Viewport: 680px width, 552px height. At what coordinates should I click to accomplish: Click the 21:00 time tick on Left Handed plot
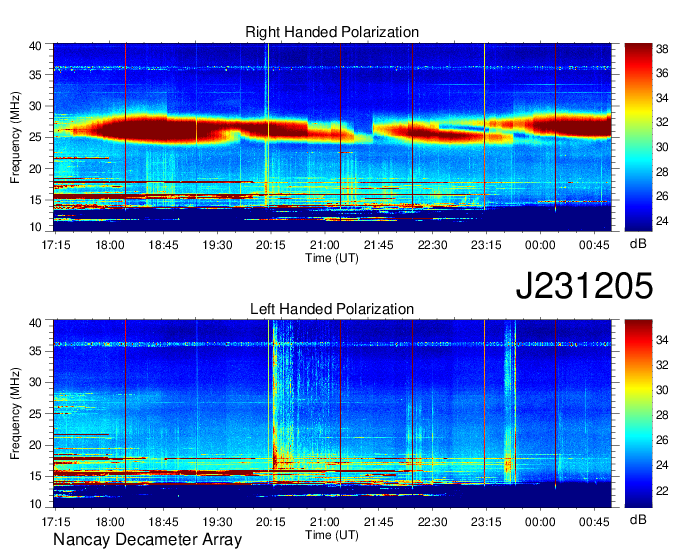[x=325, y=522]
